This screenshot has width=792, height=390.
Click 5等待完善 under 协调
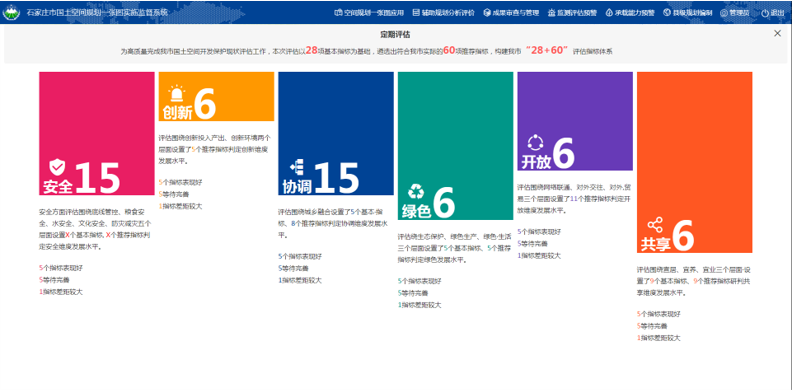coord(293,268)
